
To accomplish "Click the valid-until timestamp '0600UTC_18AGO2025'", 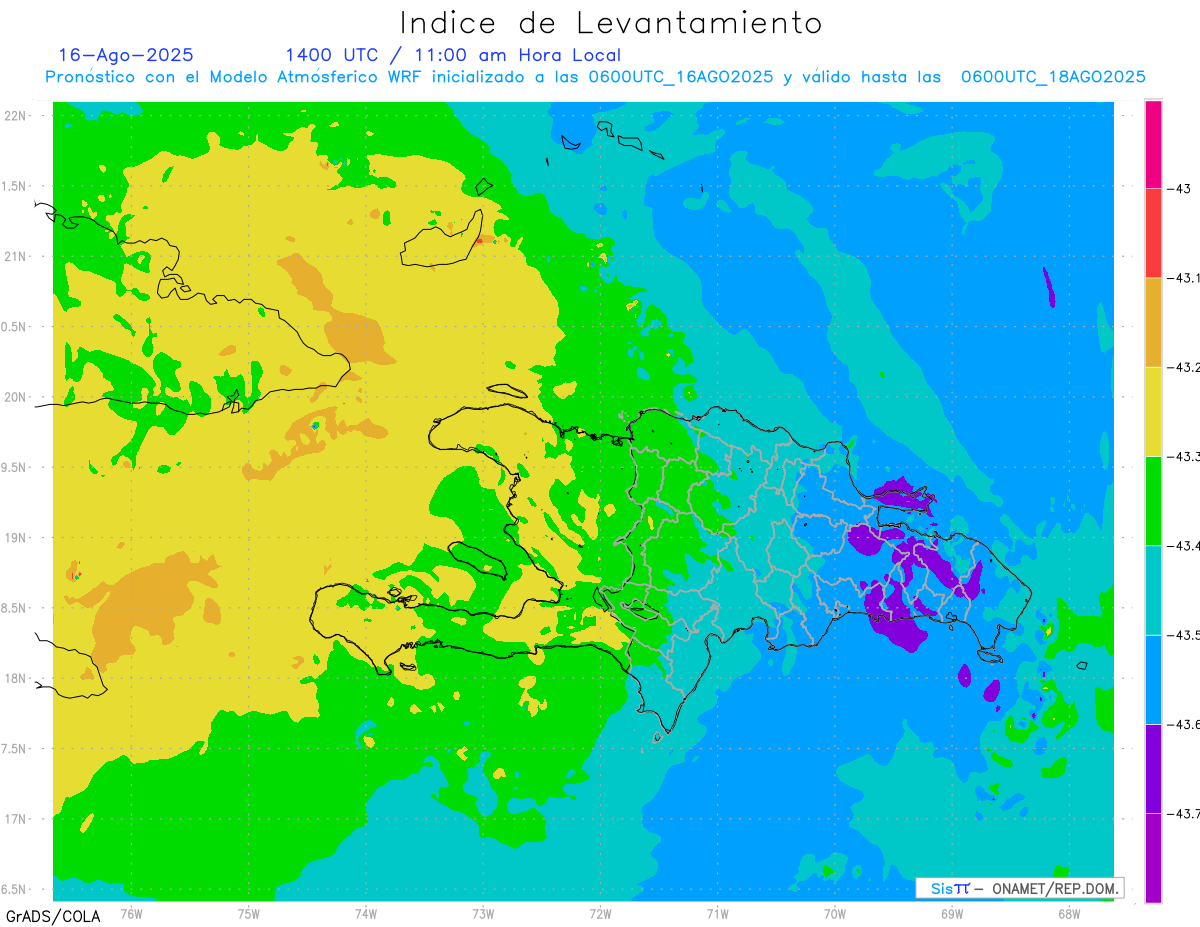I will point(1053,77).
